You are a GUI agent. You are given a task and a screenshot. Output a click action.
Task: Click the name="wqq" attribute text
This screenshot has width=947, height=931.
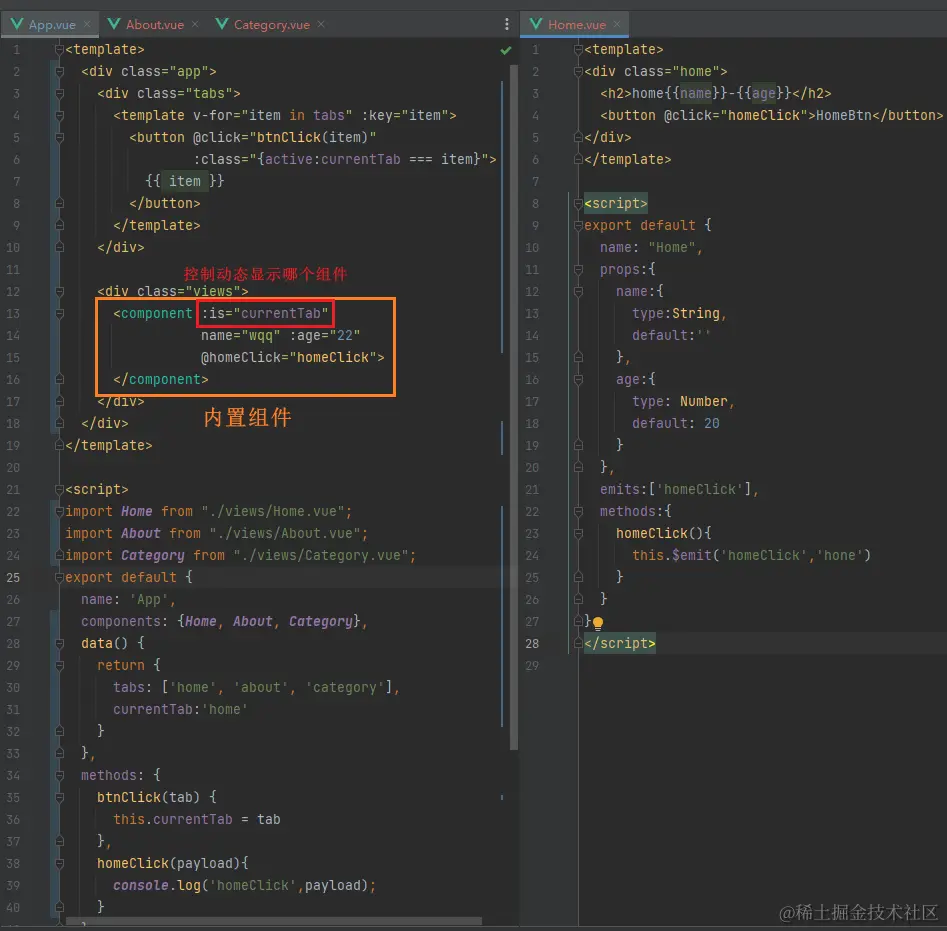click(x=240, y=335)
